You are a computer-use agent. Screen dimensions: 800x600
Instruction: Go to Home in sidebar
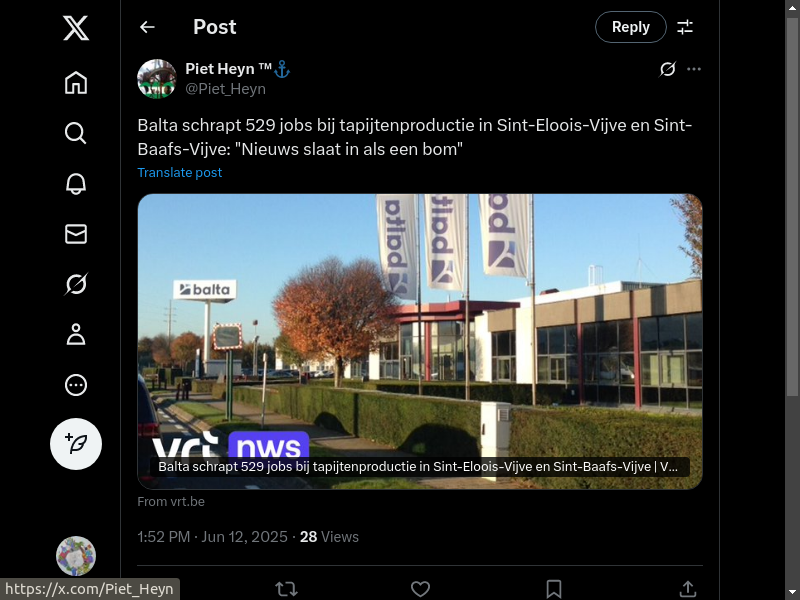[x=76, y=83]
